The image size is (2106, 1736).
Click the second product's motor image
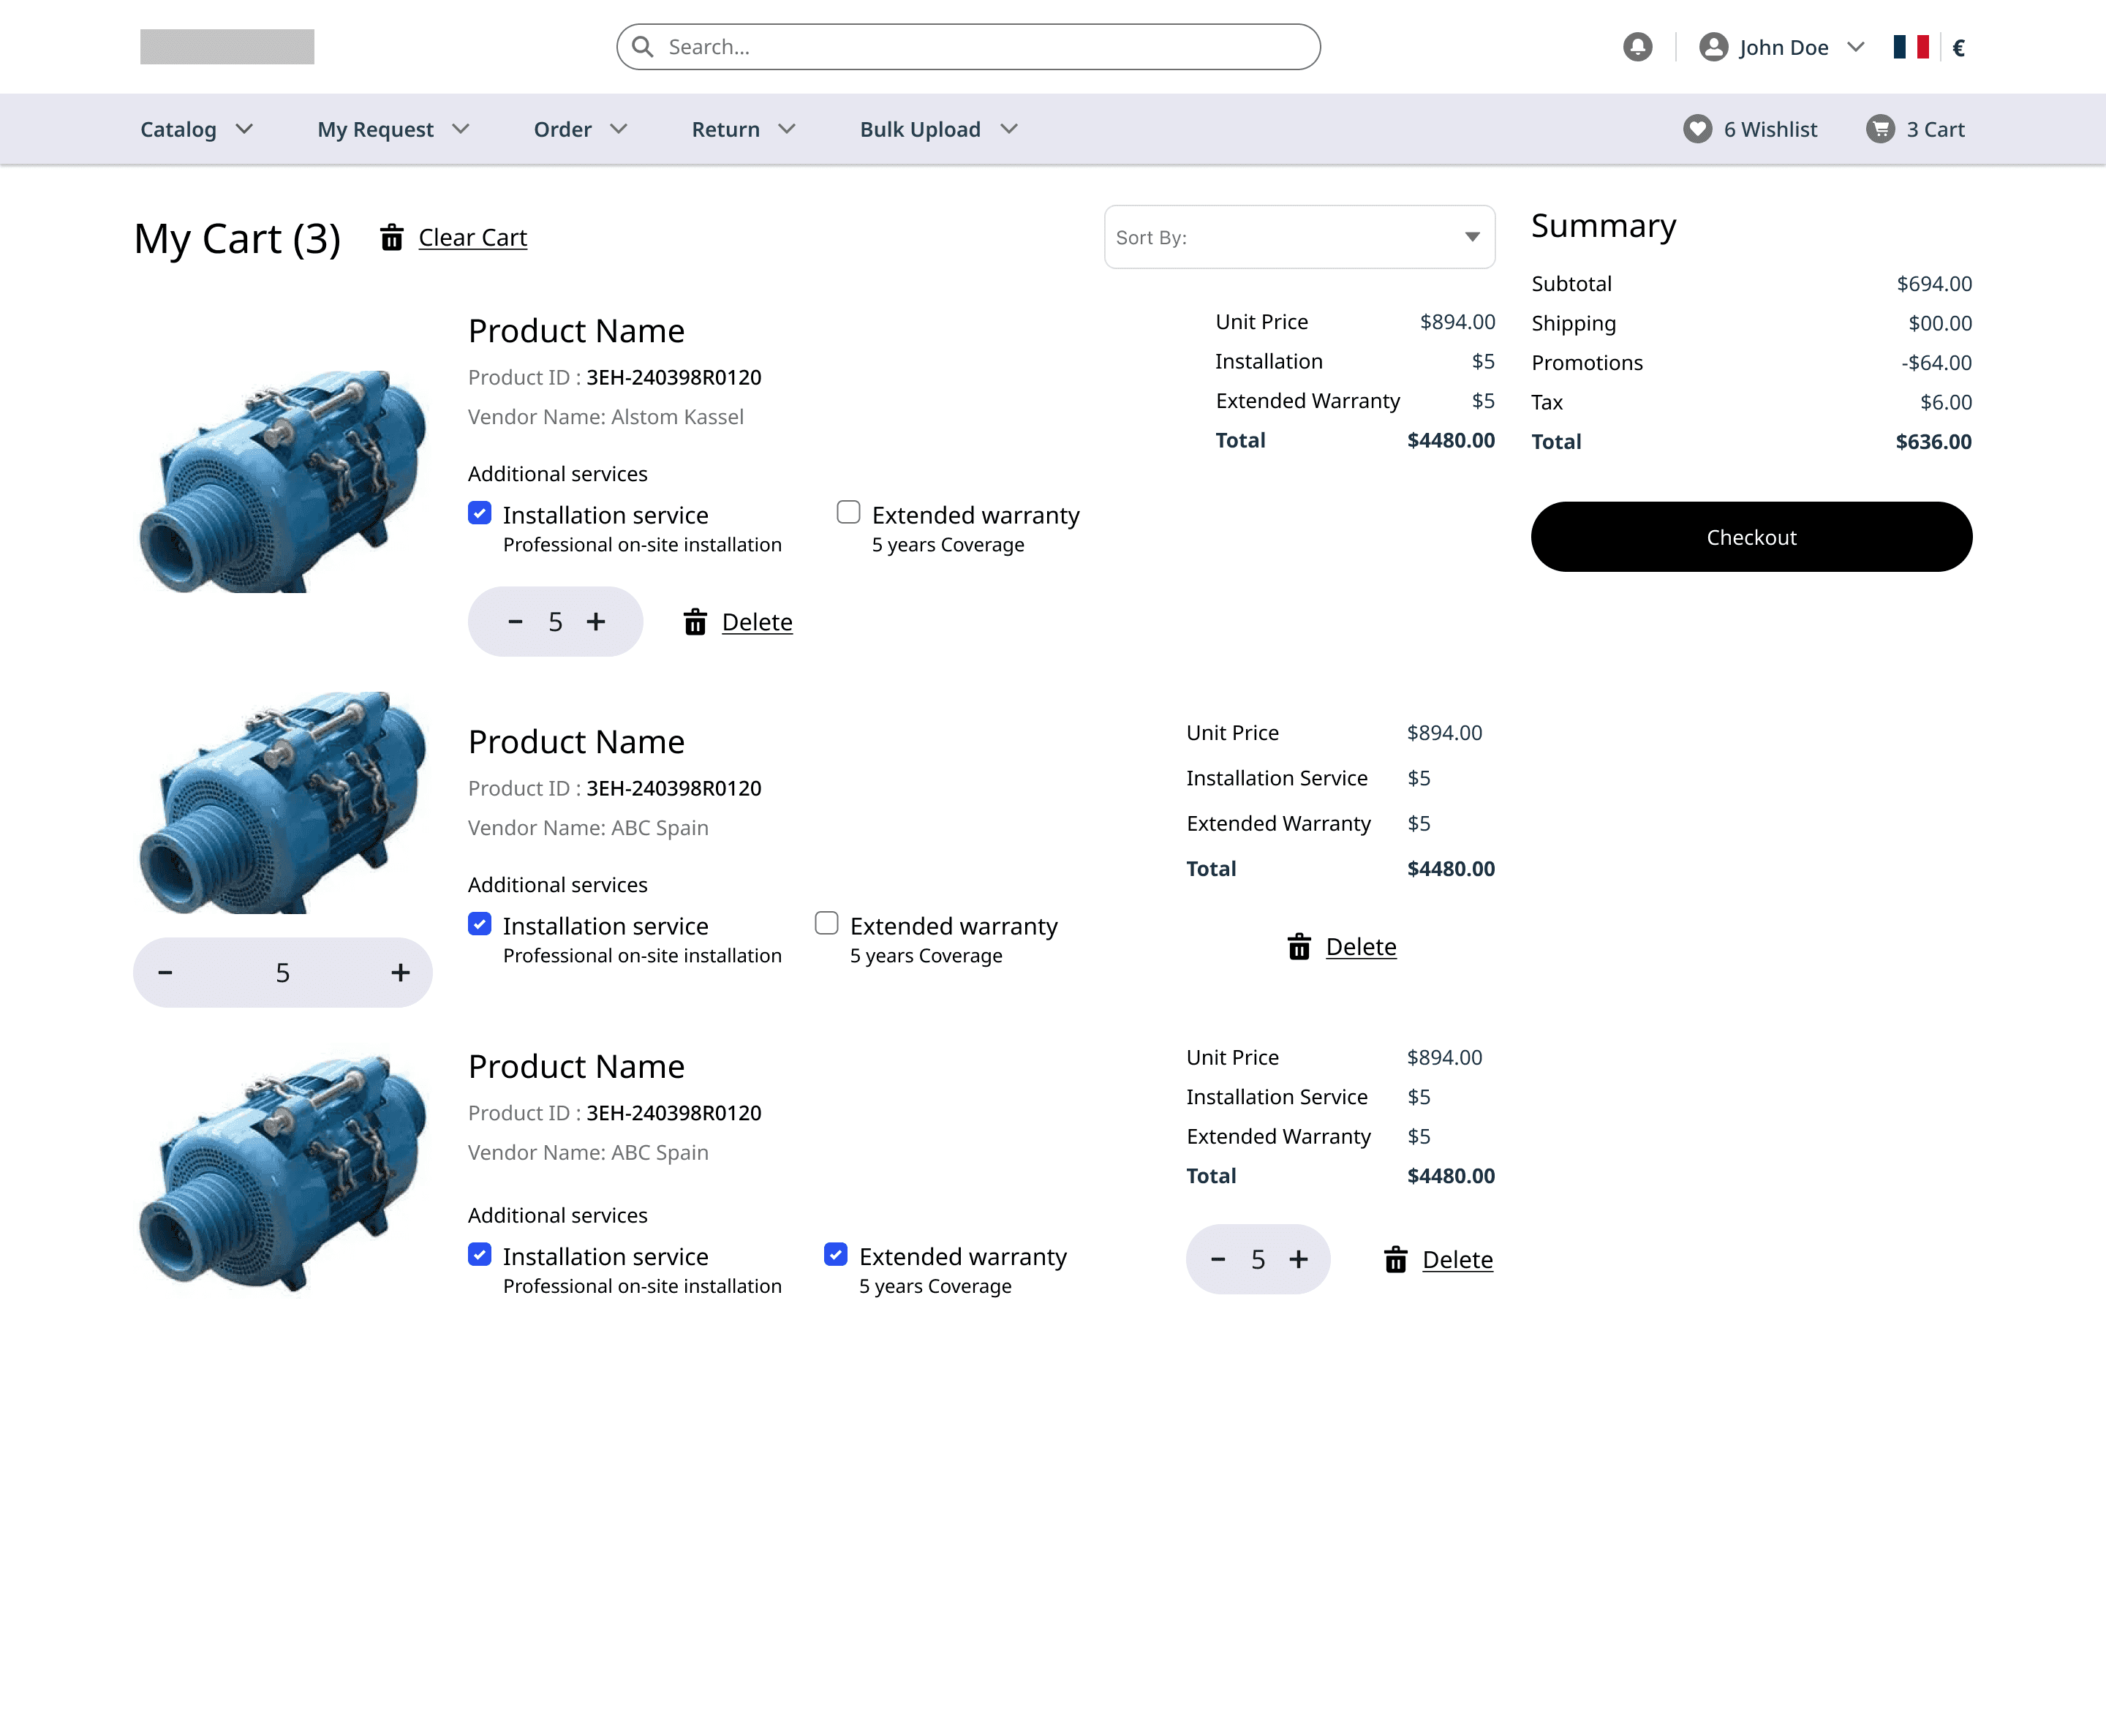[x=283, y=802]
